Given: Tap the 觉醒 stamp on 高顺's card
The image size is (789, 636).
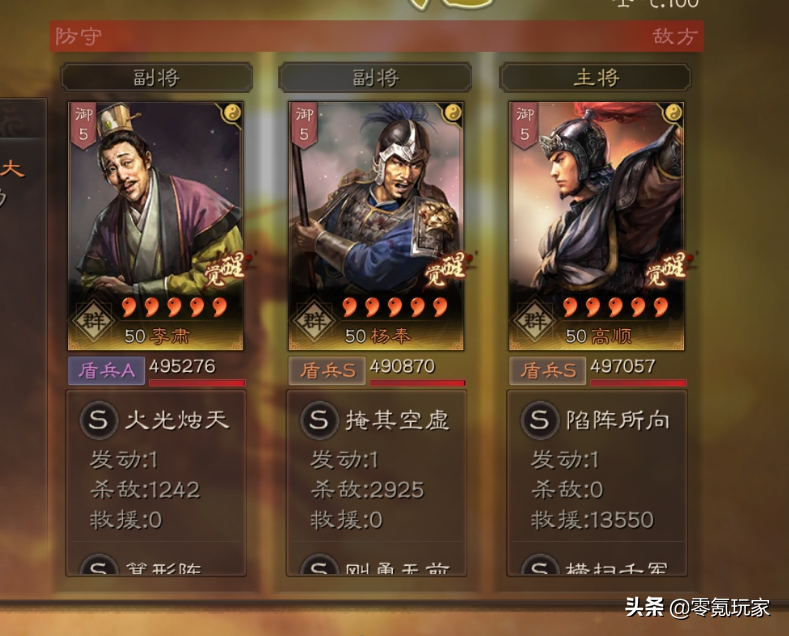Looking at the screenshot, I should 667,270.
